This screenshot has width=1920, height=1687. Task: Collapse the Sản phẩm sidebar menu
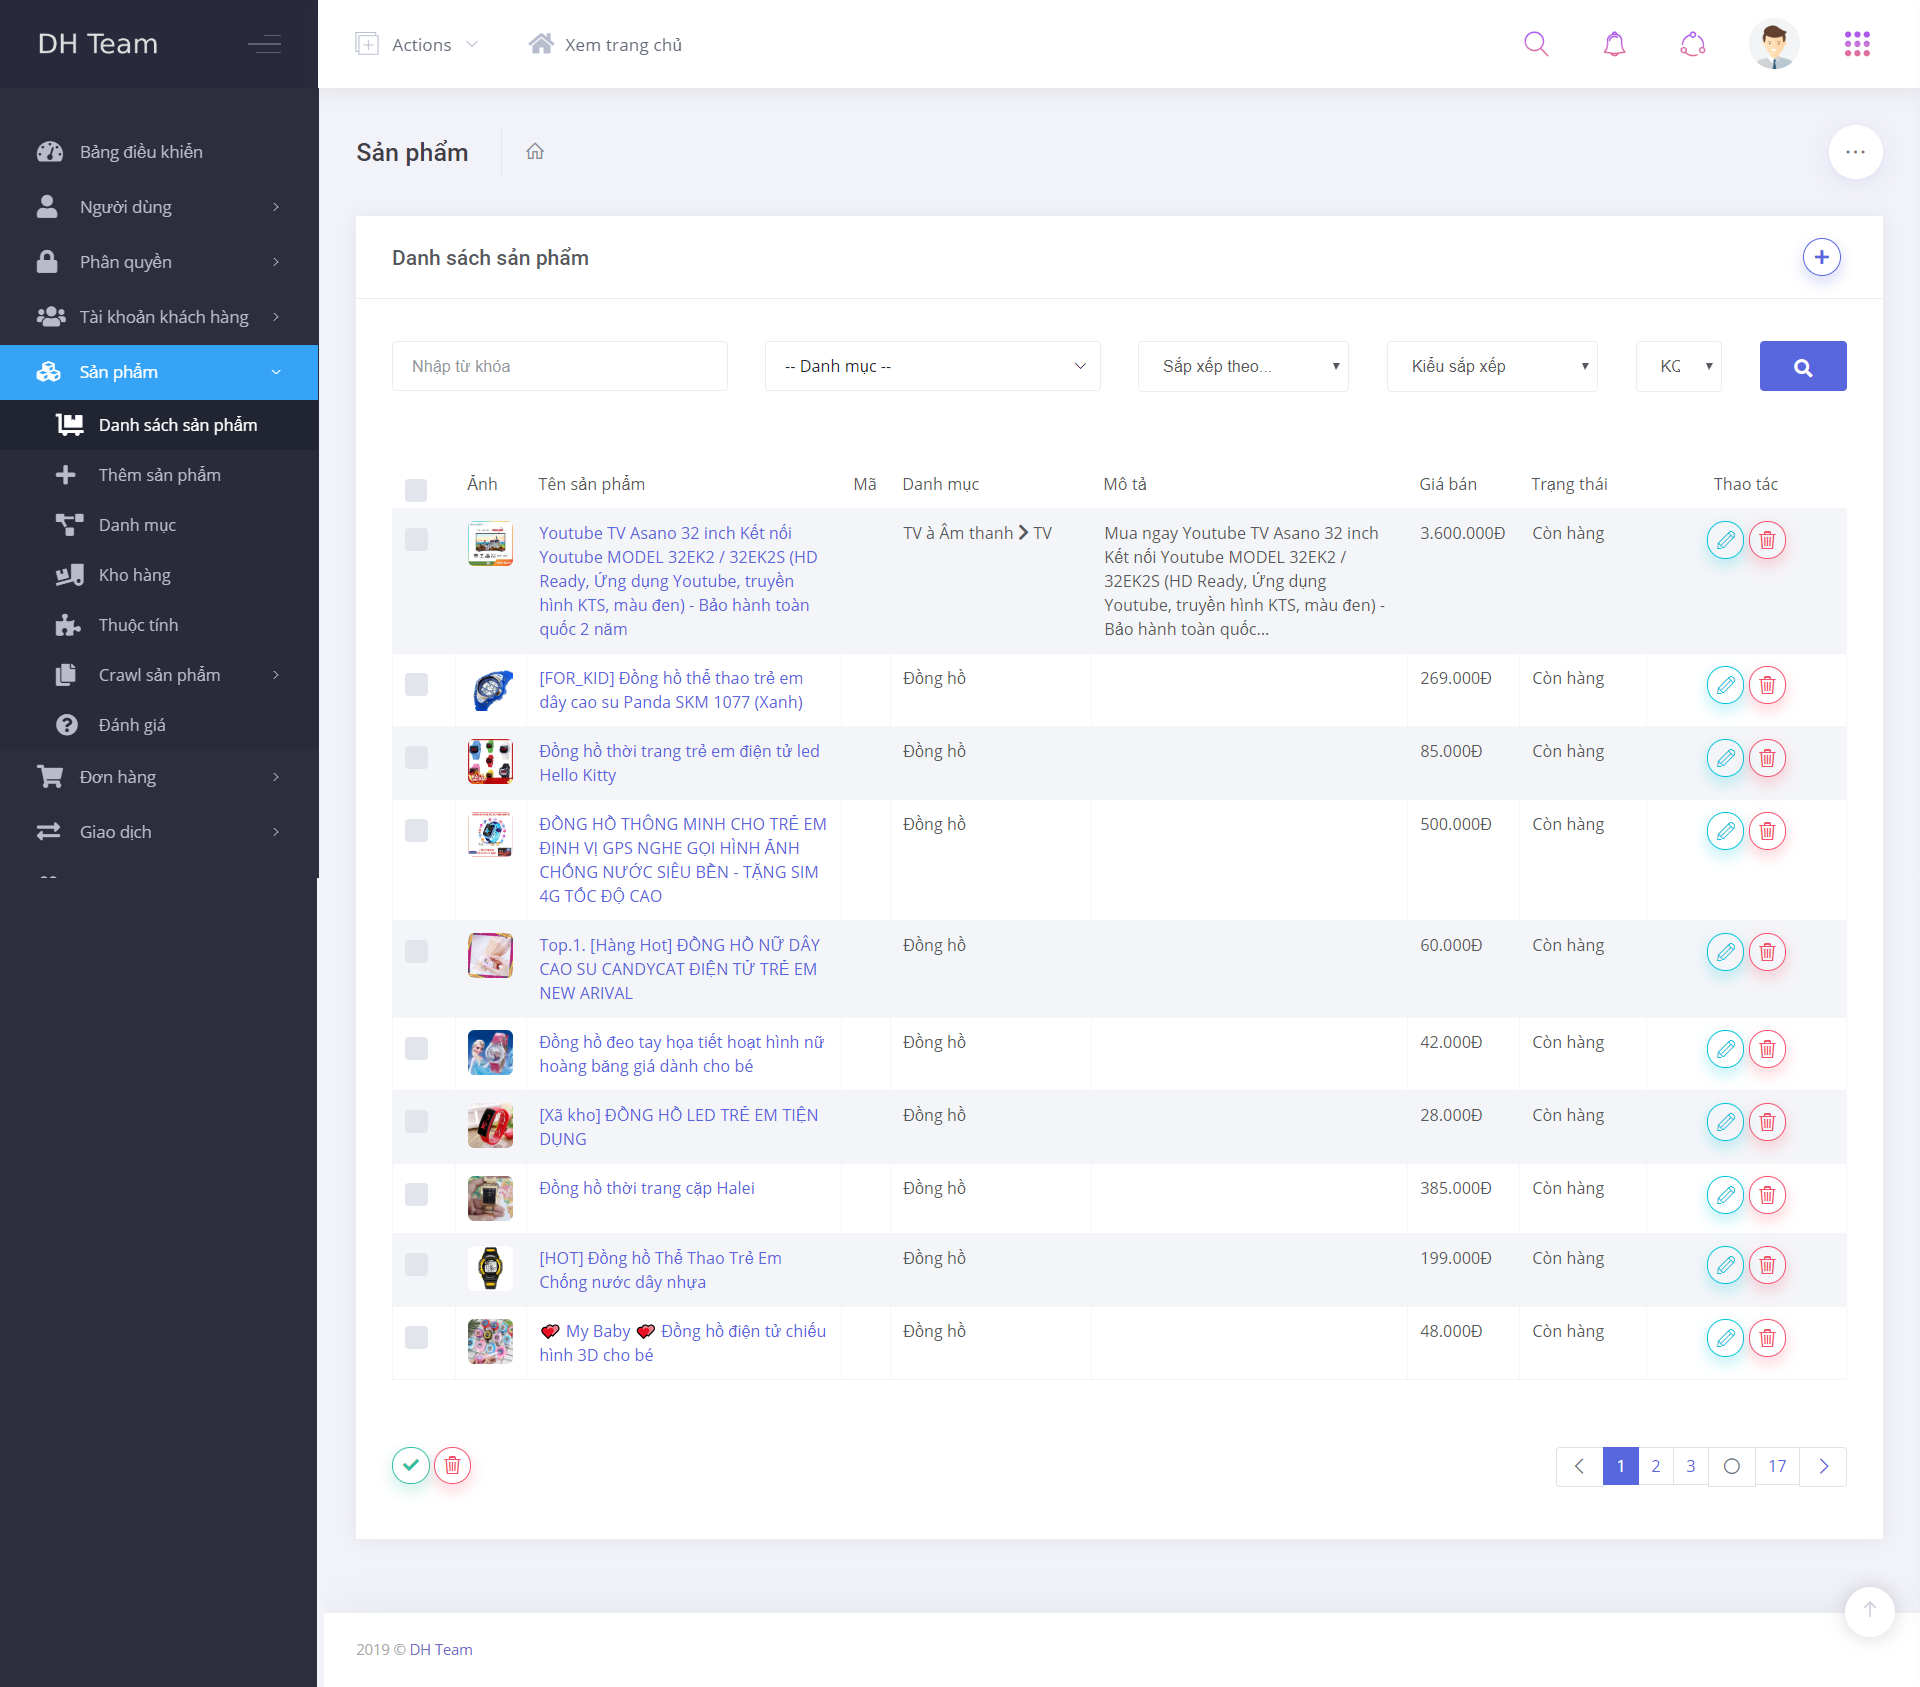159,372
